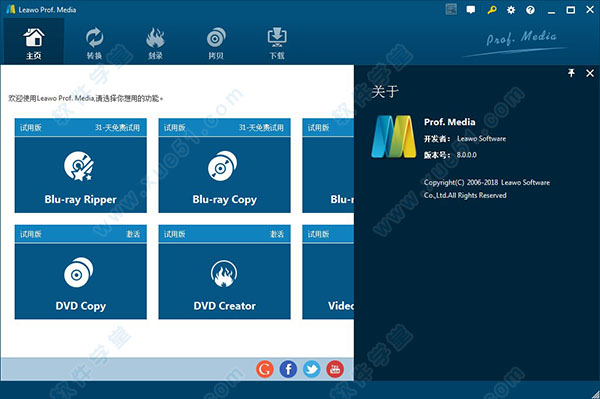The height and width of the screenshot is (399, 600).
Task: Click the 试用版 label on Blu-ray Ripper tile
Action: coord(31,127)
